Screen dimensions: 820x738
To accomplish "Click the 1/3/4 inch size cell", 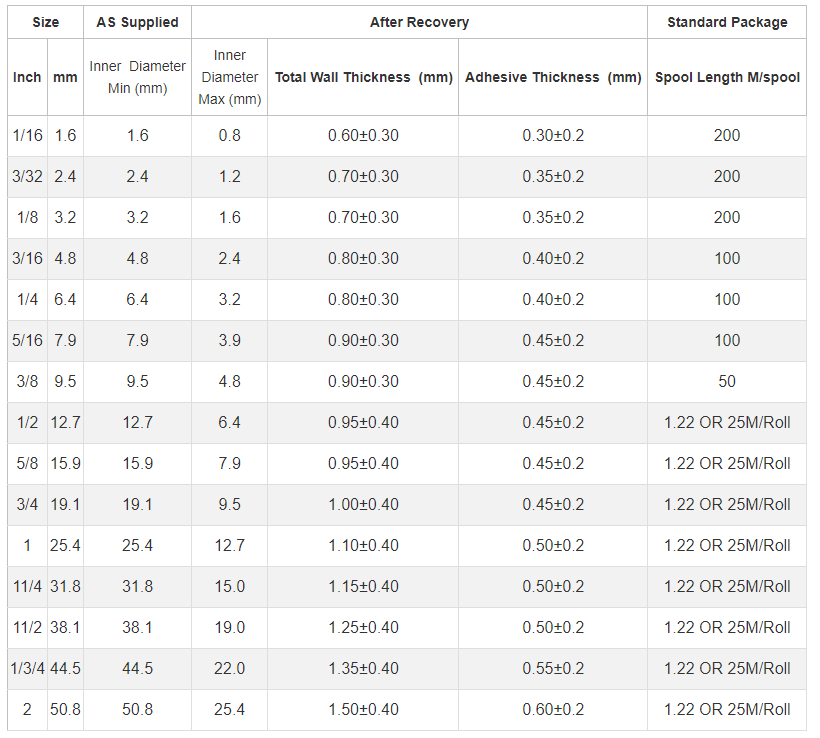I will click(27, 668).
